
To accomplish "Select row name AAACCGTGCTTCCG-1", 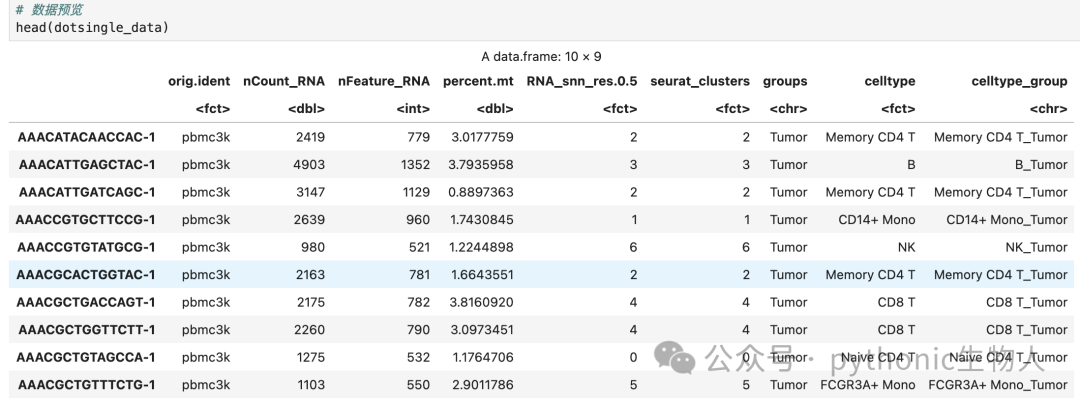I will point(85,220).
